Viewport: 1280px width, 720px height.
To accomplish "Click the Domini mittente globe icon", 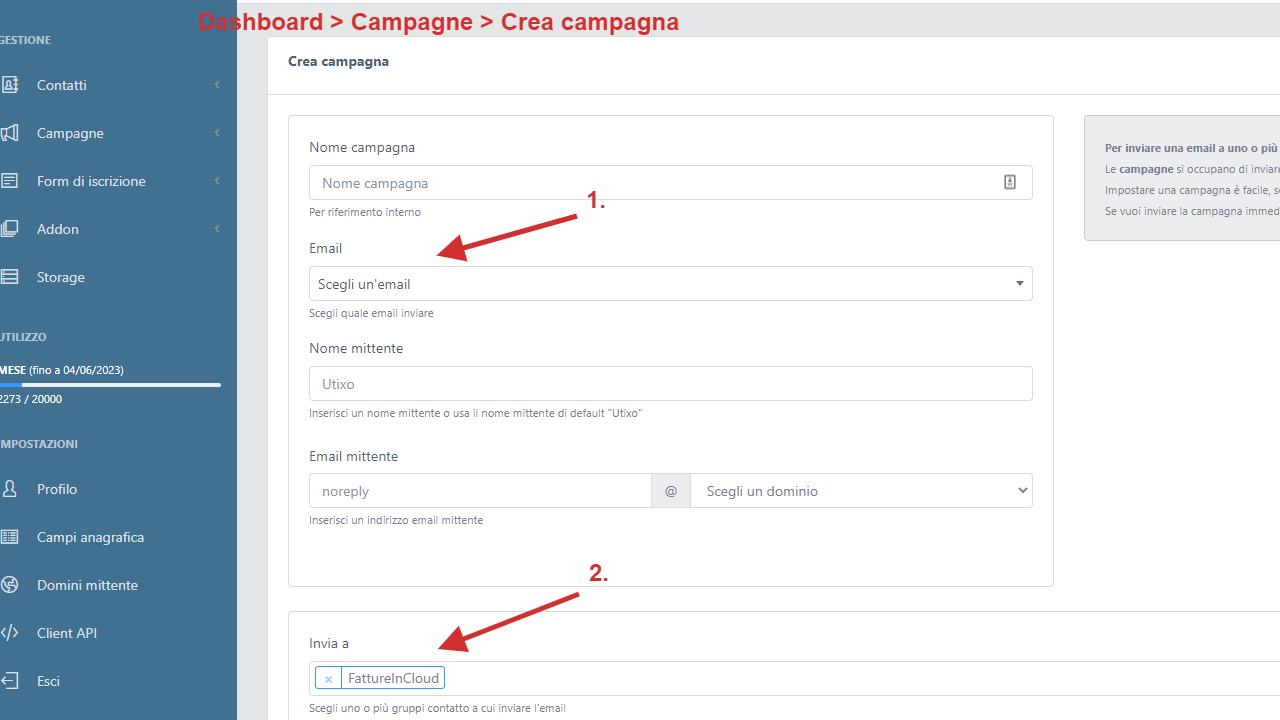I will tap(9, 585).
